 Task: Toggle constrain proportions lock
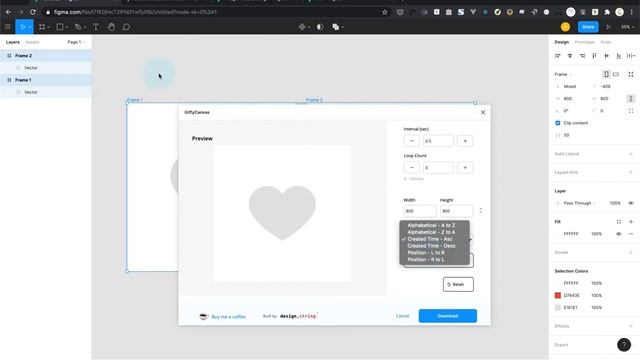click(x=631, y=98)
